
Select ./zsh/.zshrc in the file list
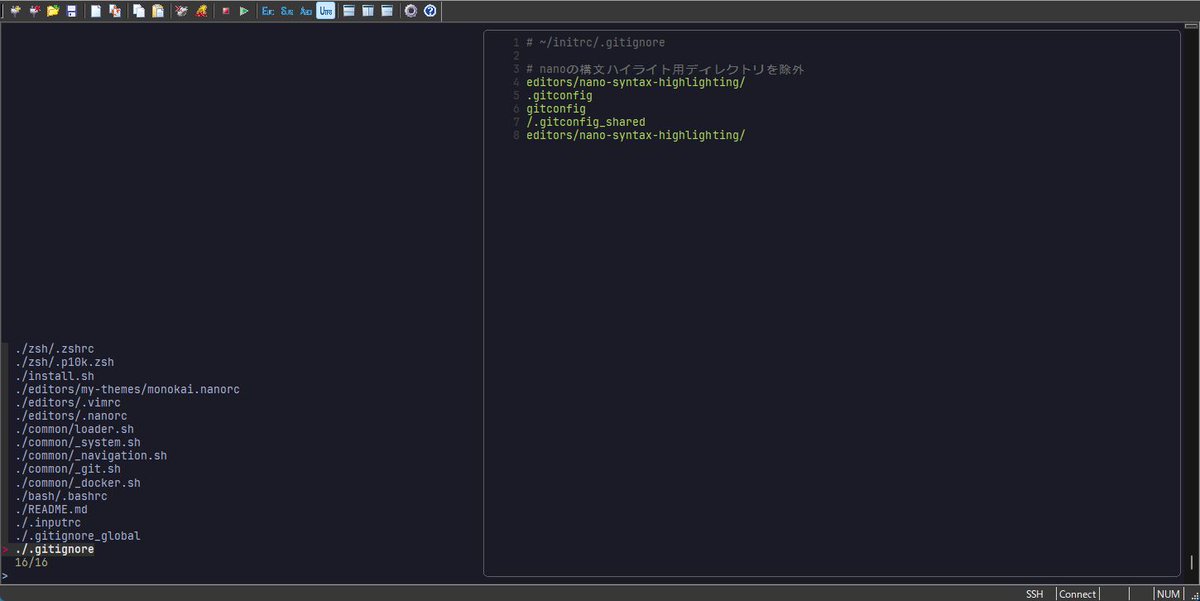click(54, 349)
